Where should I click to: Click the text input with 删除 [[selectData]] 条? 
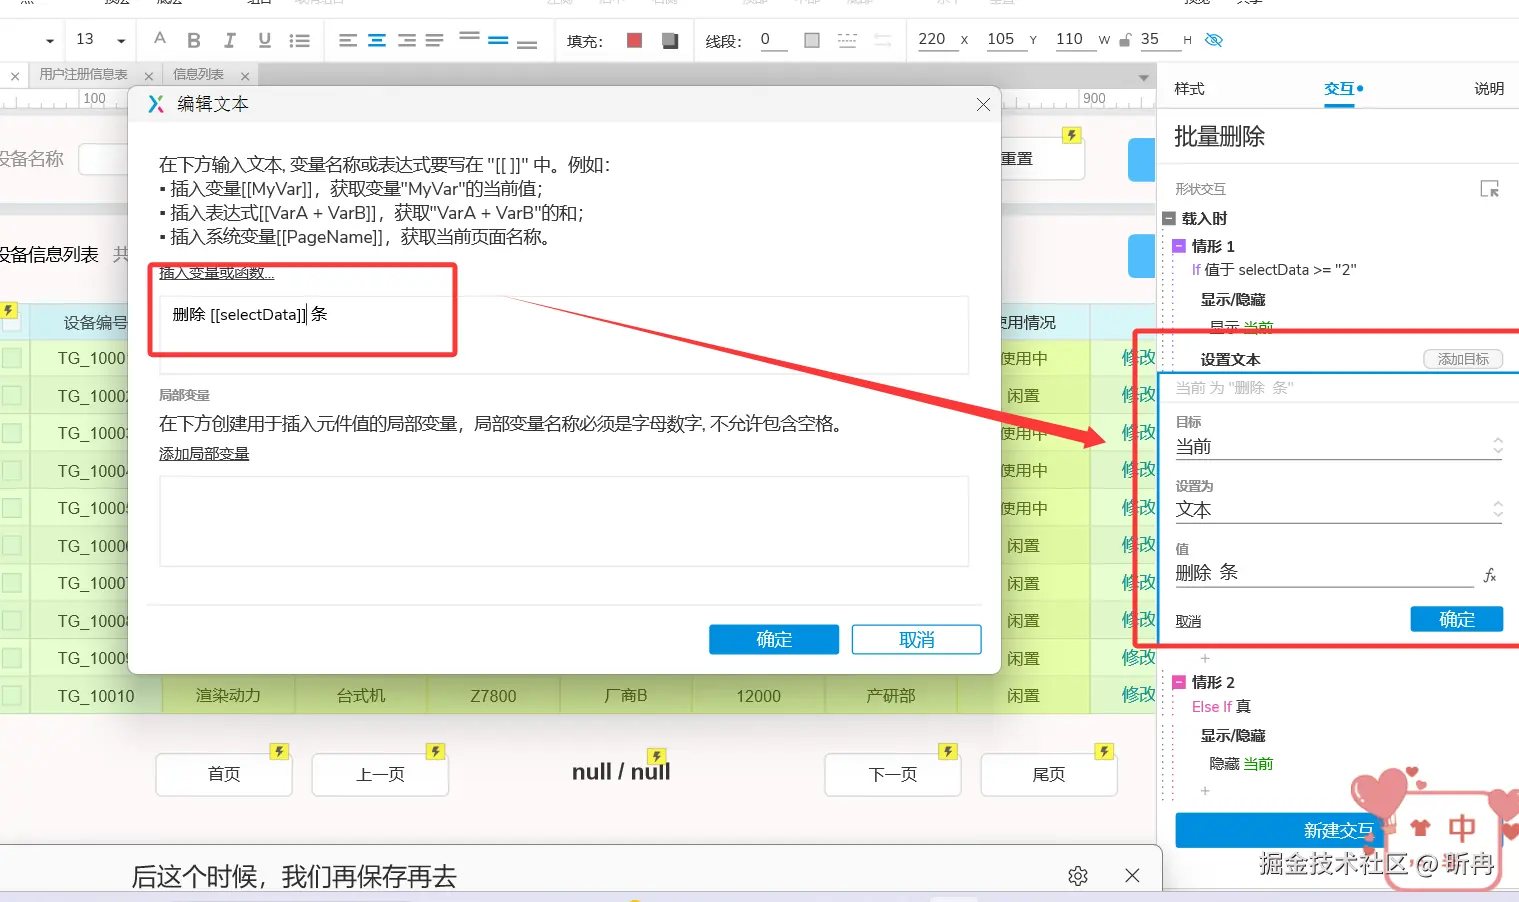point(564,334)
